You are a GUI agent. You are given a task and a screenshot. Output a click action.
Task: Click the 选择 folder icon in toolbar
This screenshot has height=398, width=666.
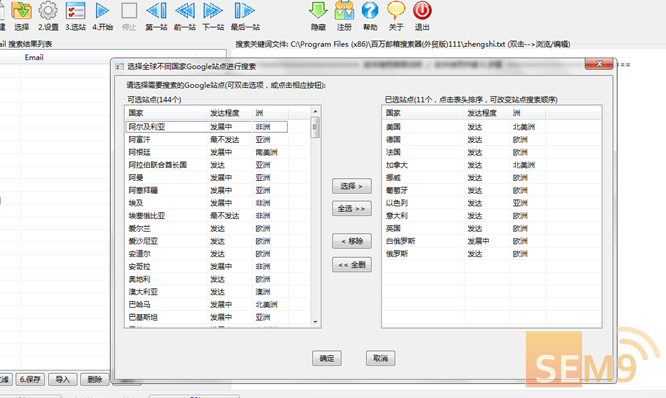click(x=21, y=11)
